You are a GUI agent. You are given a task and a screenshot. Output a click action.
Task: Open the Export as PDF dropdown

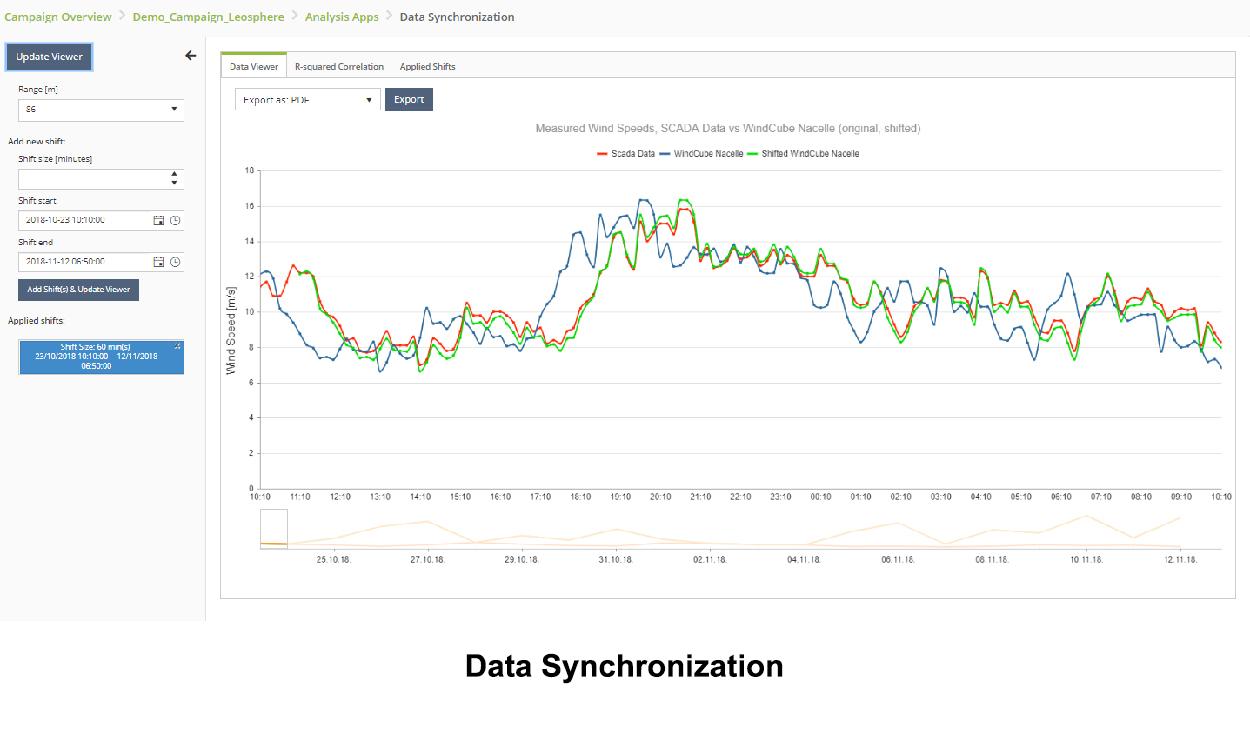[x=307, y=100]
